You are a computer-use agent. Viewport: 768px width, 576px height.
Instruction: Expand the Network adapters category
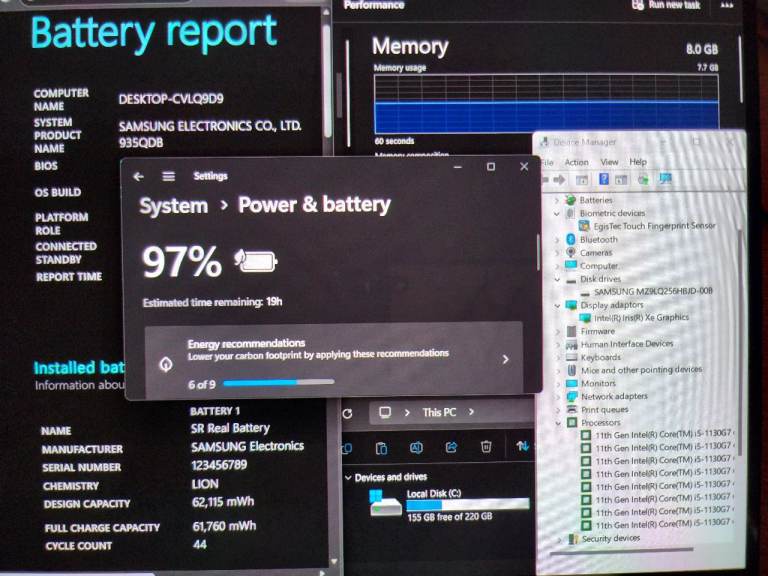558,396
